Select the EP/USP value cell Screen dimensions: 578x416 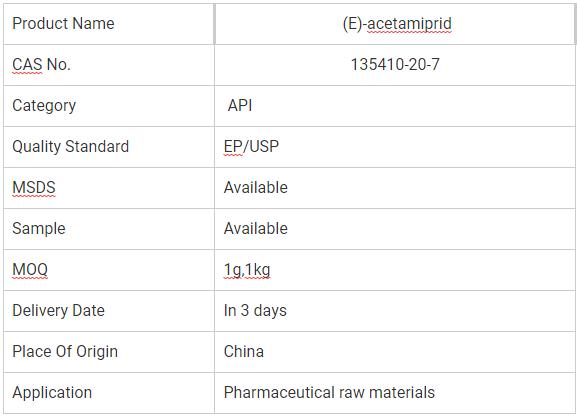point(394,147)
